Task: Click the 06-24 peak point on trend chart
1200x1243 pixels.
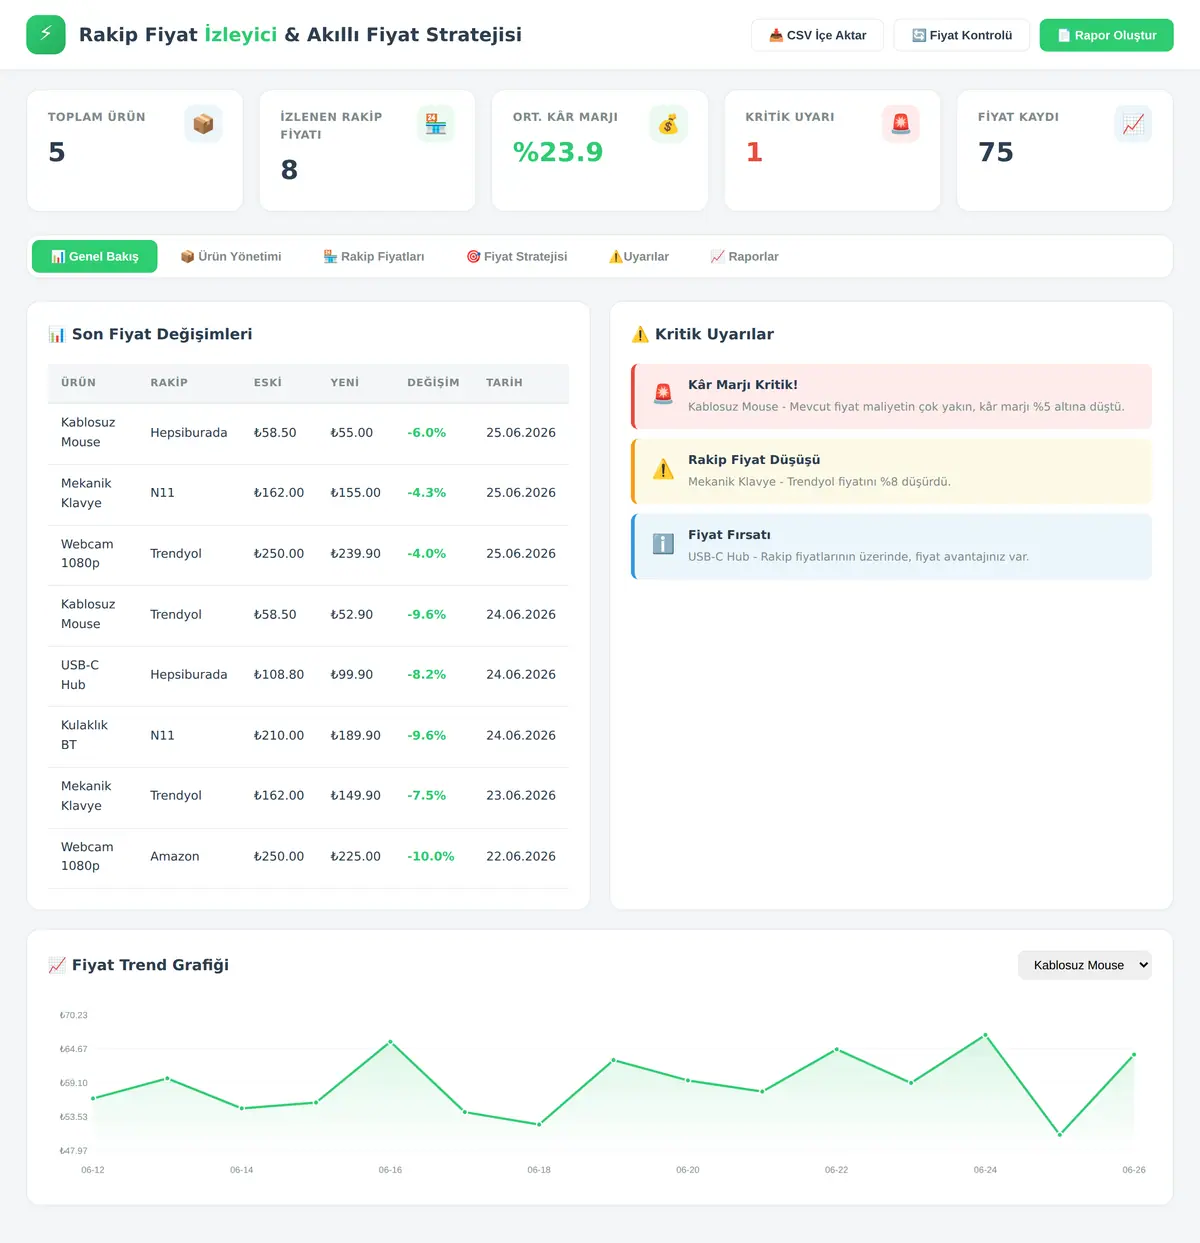Action: click(985, 1035)
